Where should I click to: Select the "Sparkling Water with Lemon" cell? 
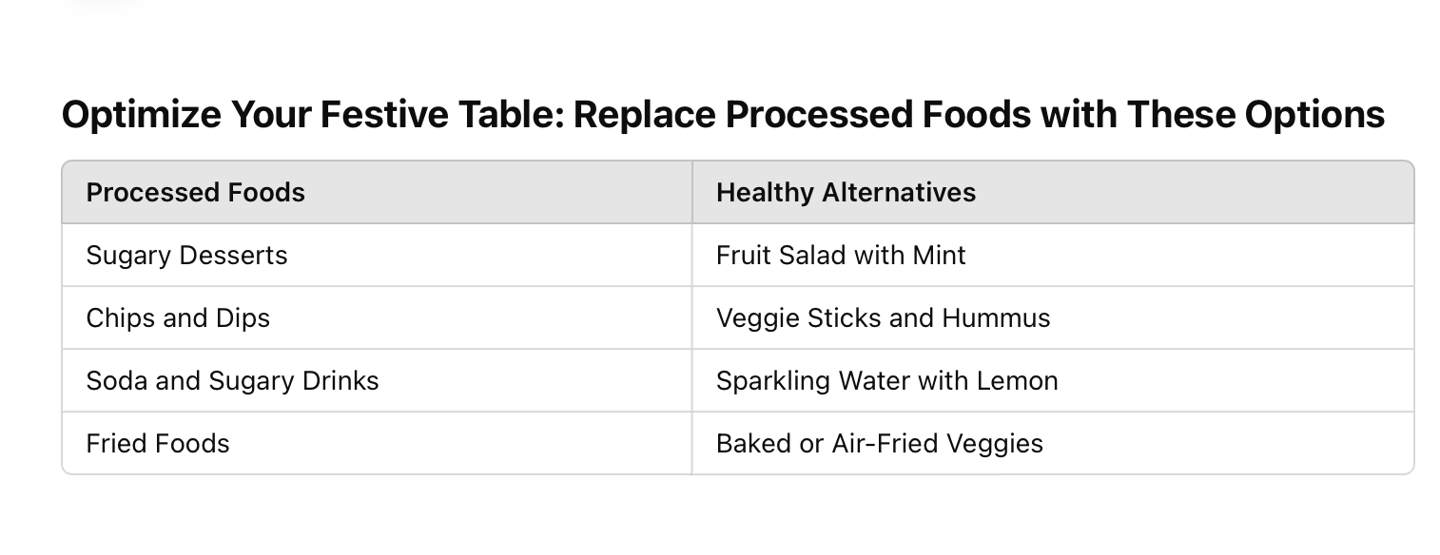point(887,381)
